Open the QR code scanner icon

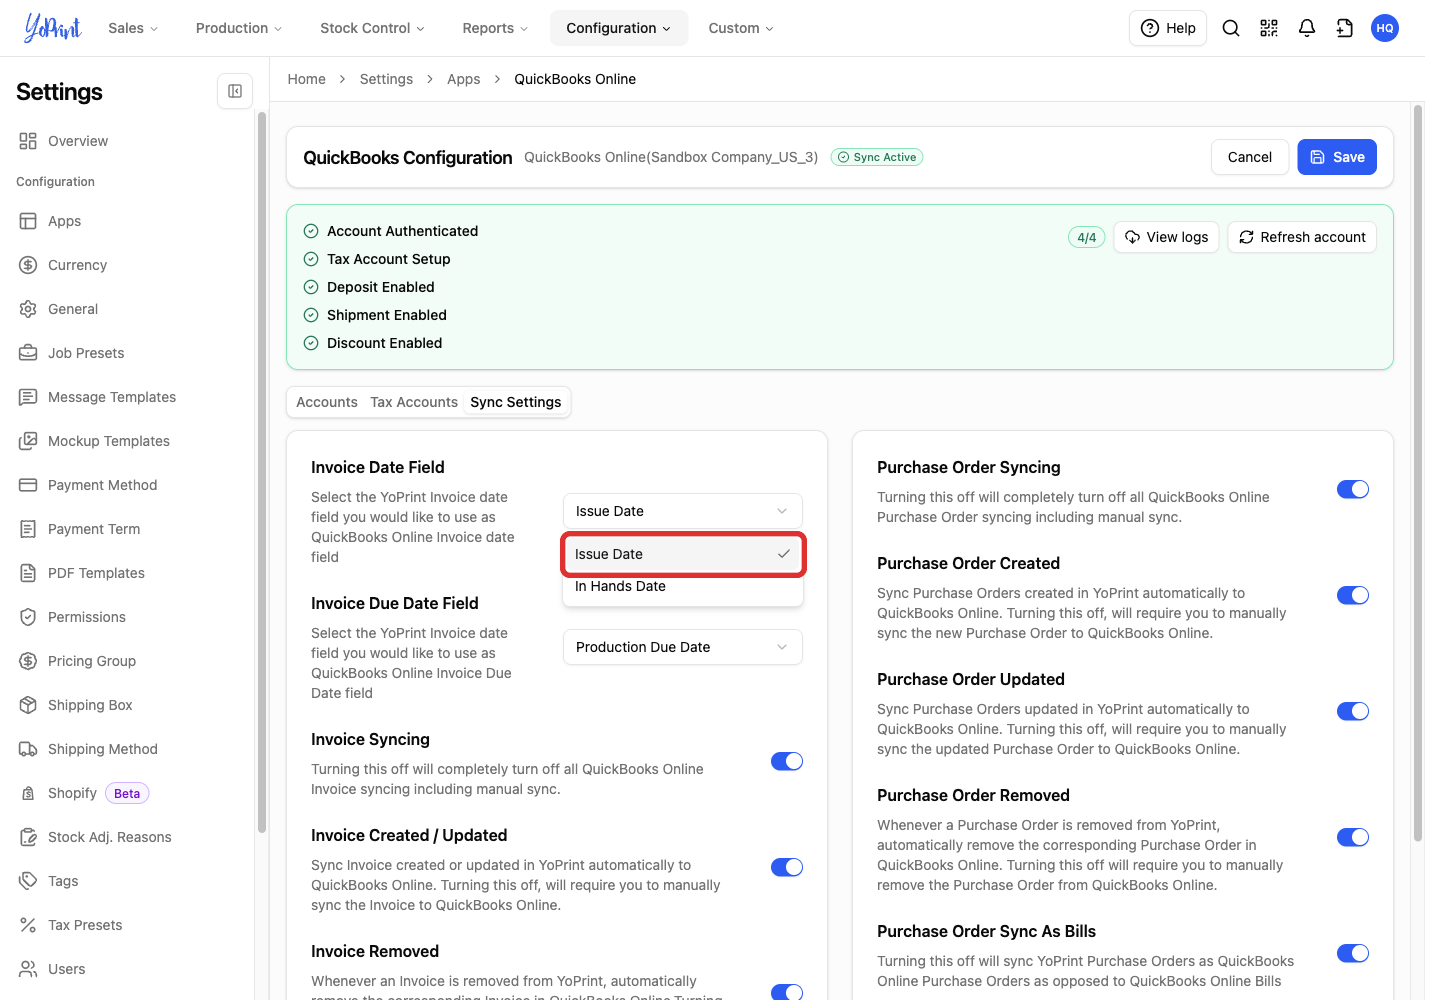(x=1269, y=28)
